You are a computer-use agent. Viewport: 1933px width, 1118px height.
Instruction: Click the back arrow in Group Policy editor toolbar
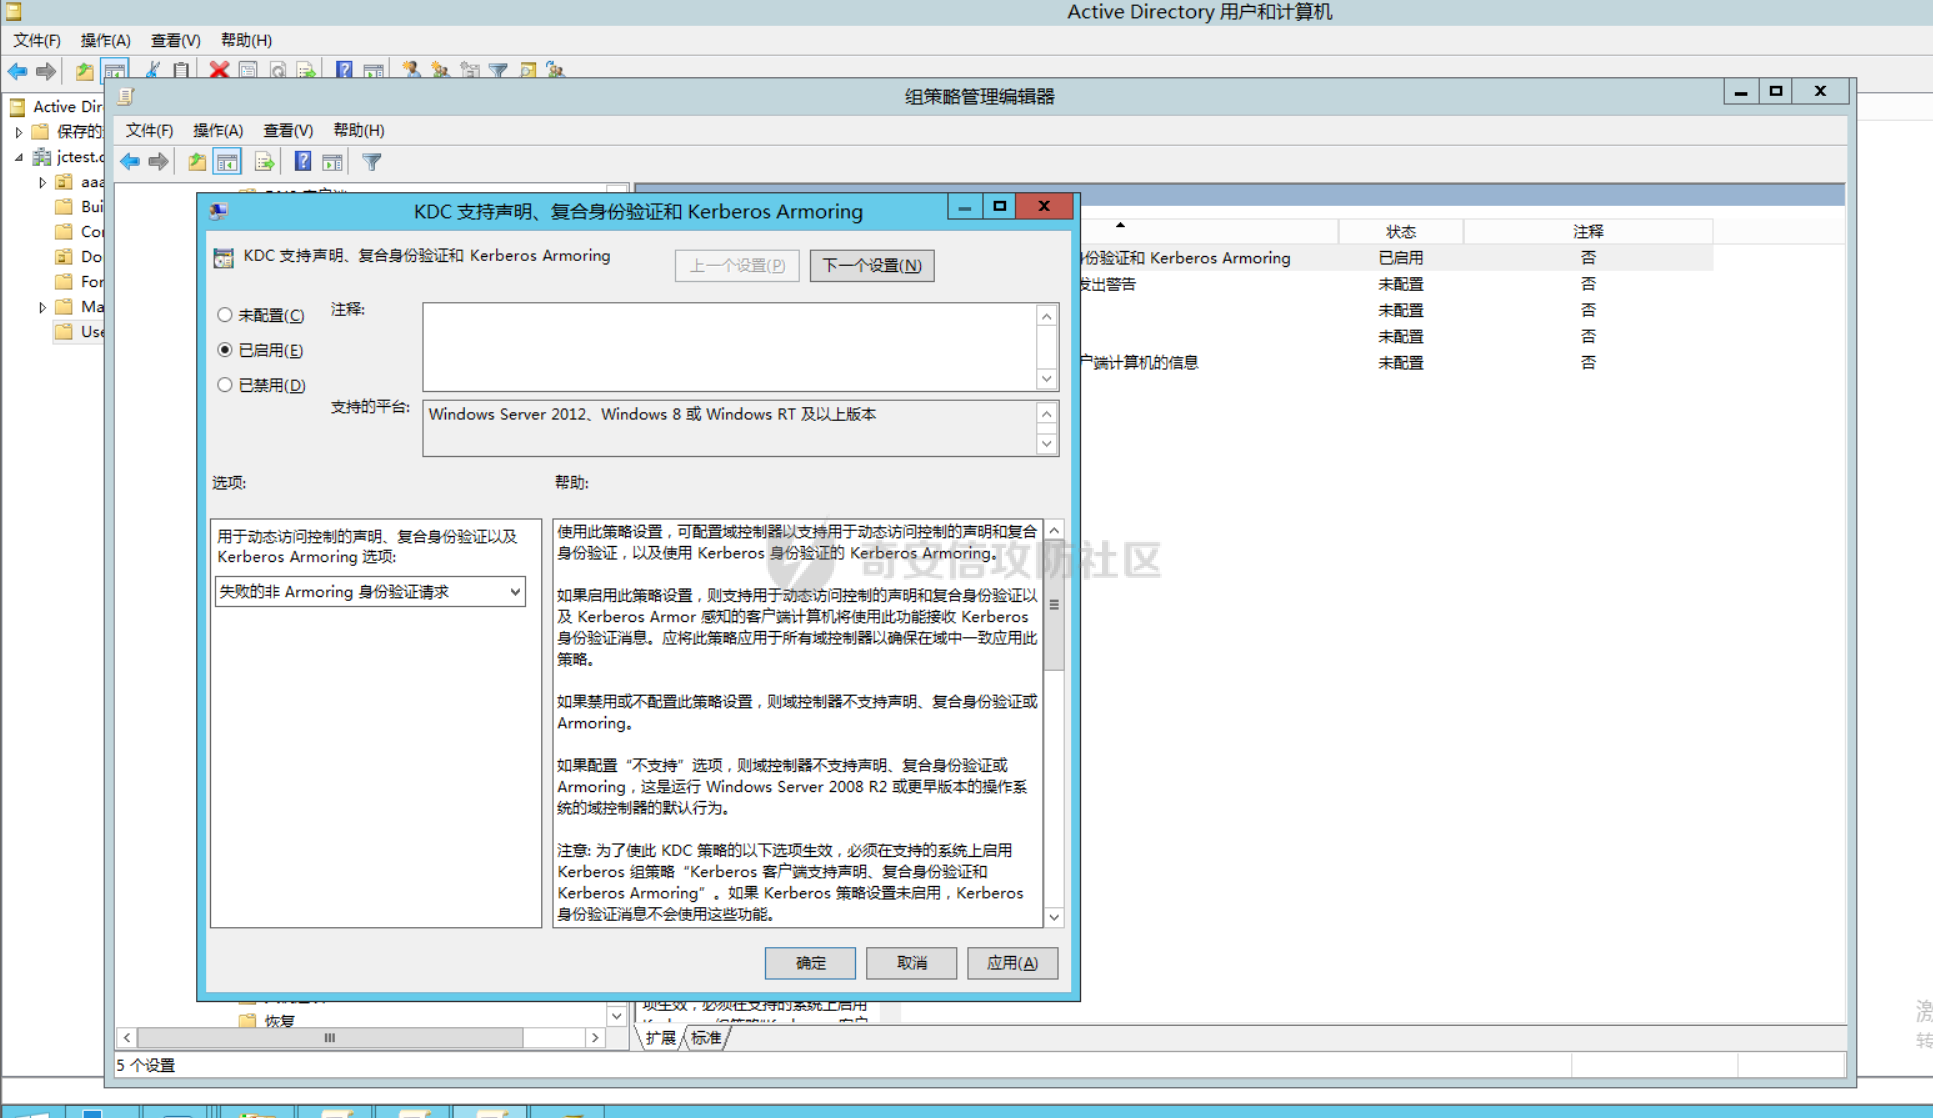130,162
